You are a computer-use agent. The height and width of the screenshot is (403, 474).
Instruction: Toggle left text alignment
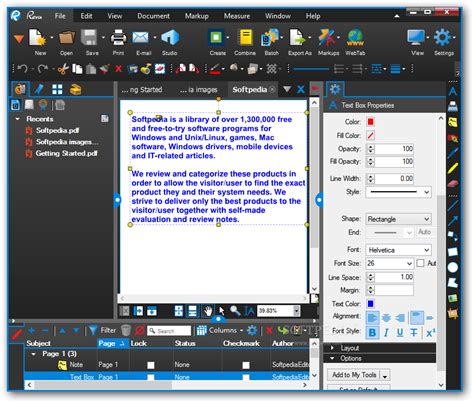point(372,318)
